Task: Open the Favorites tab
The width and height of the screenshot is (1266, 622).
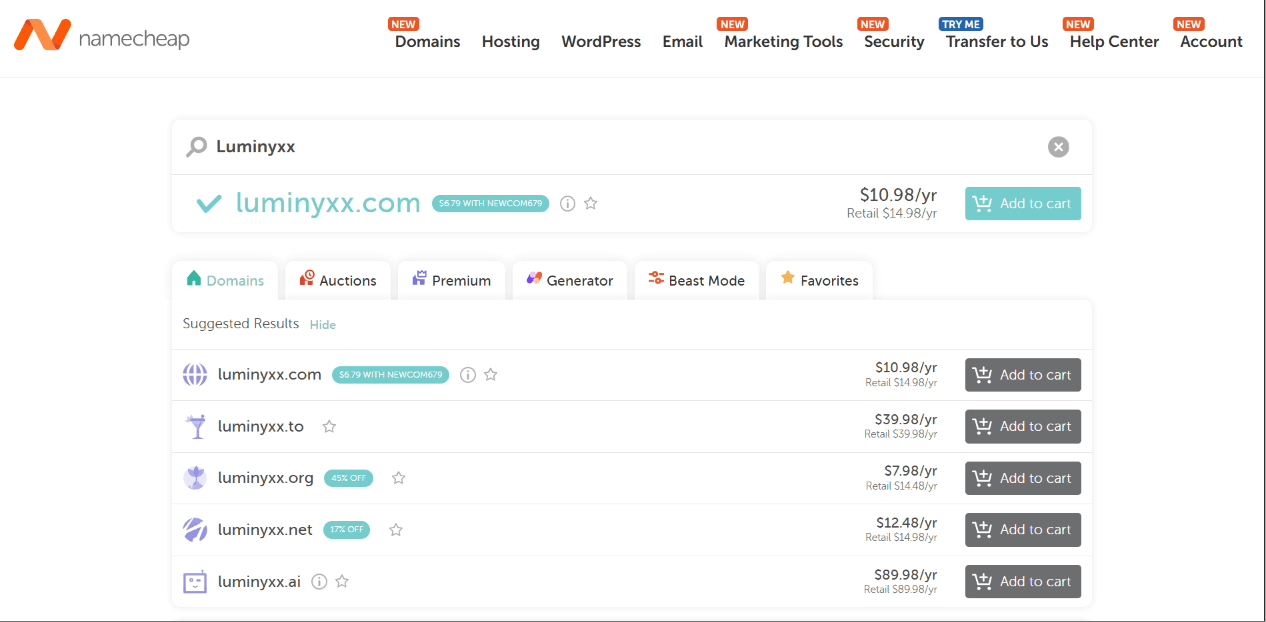Action: [x=820, y=280]
